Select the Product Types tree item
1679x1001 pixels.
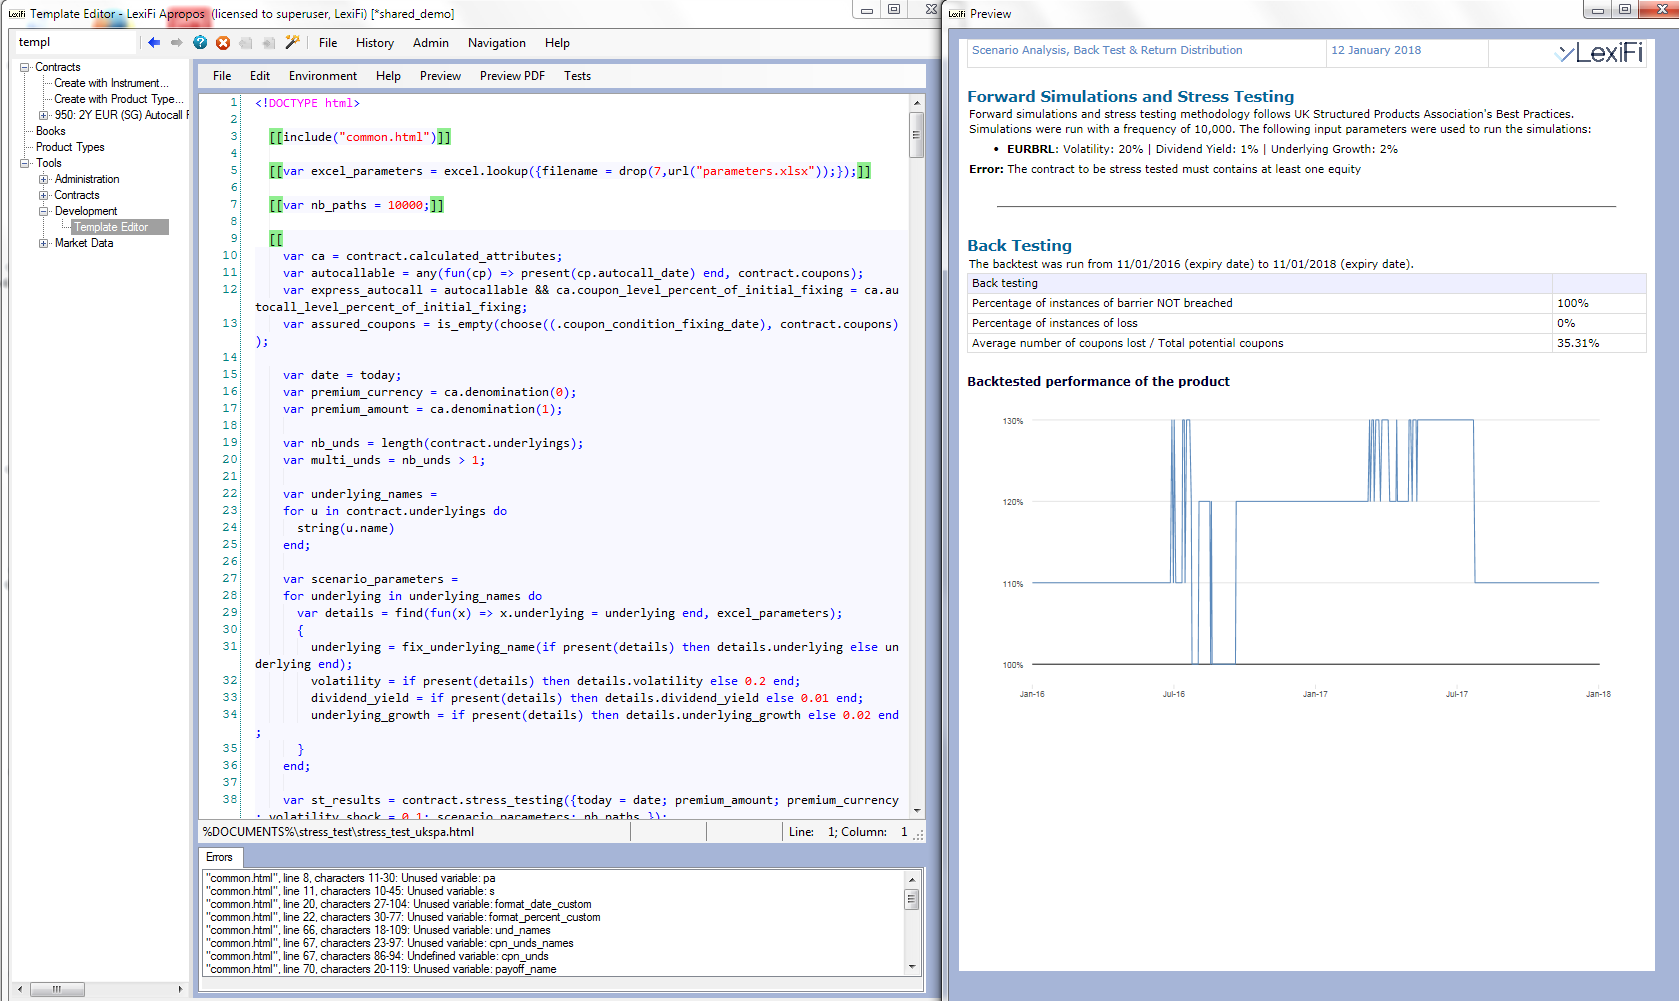point(70,147)
